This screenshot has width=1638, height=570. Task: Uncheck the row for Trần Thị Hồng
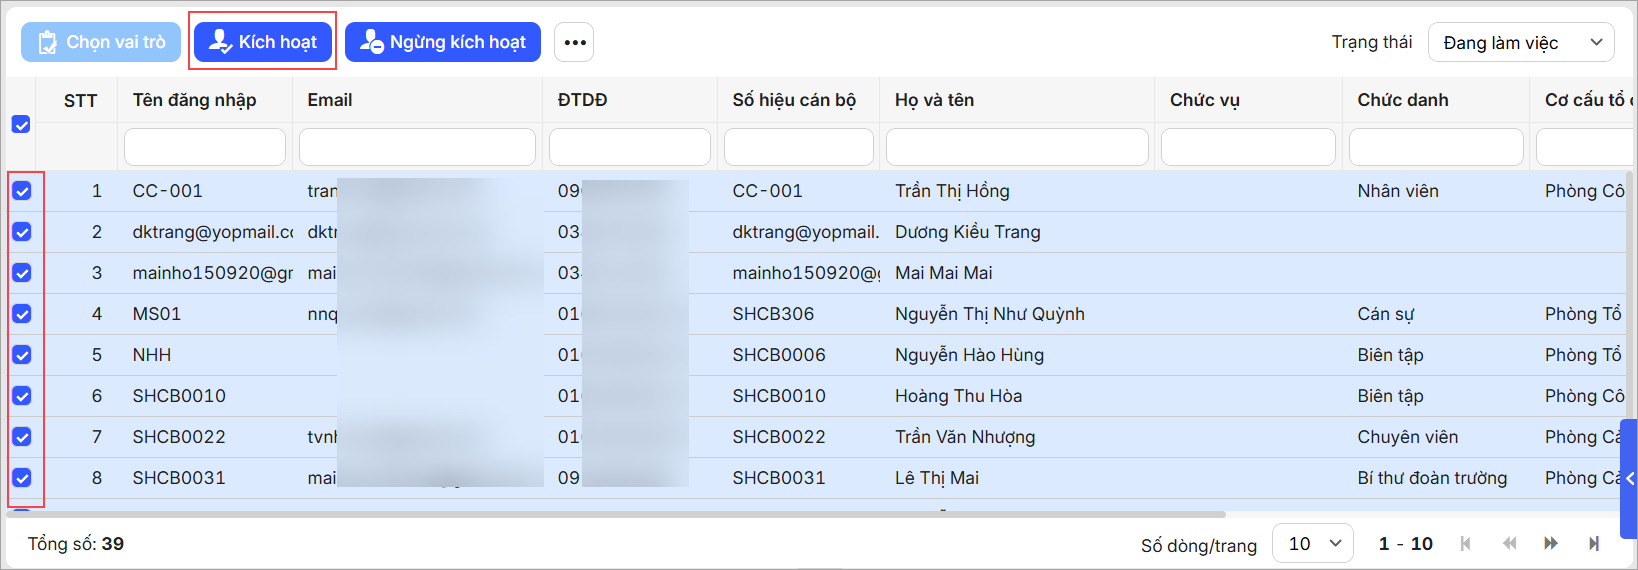pos(22,191)
